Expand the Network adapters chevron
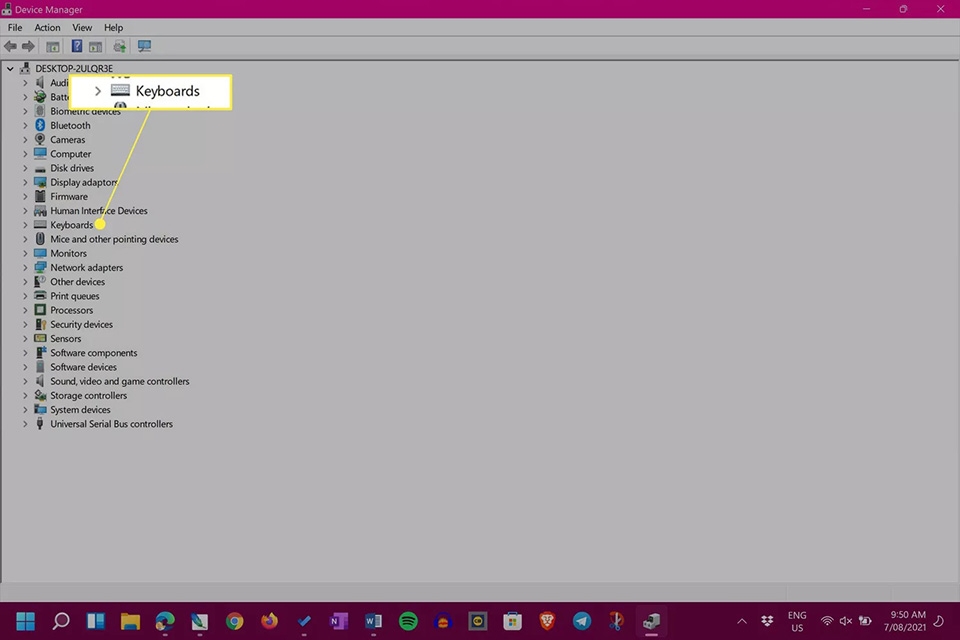This screenshot has height=640, width=960. (25, 268)
